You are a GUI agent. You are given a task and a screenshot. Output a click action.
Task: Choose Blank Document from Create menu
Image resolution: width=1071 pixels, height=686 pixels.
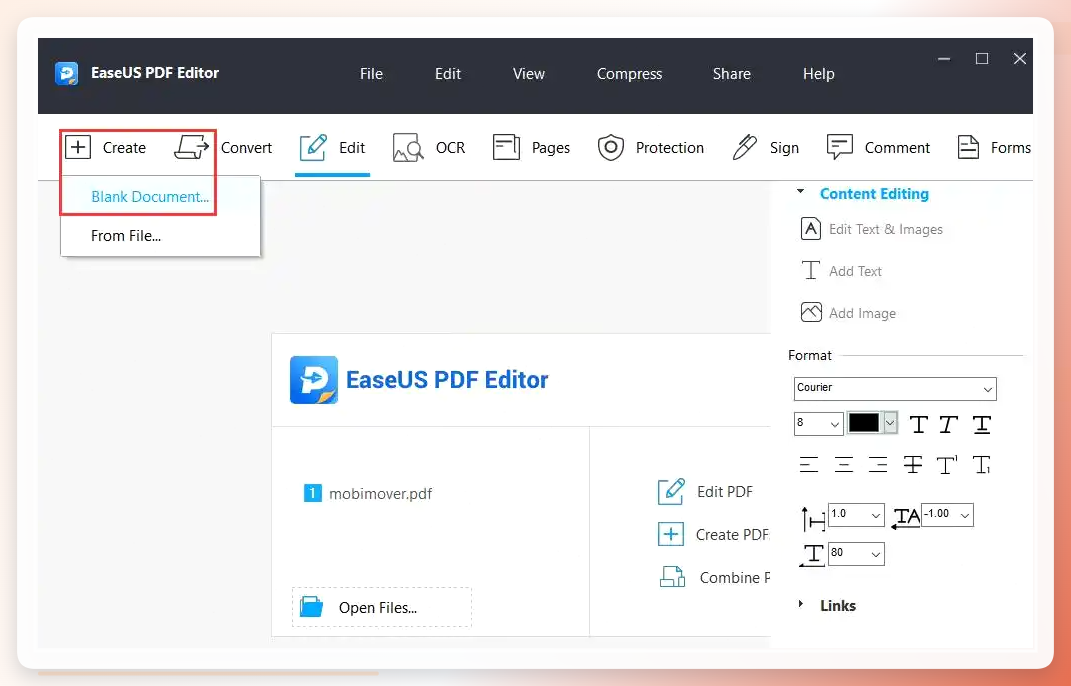click(x=161, y=197)
